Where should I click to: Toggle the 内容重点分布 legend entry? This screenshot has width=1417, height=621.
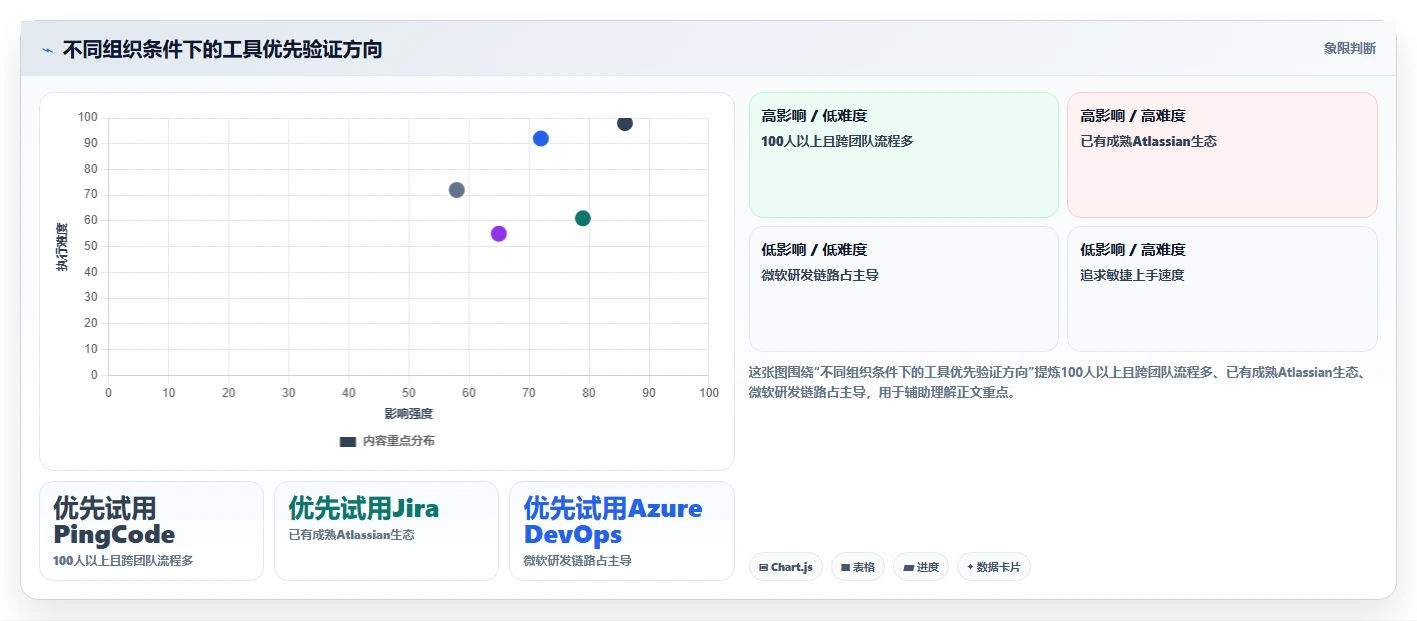(x=387, y=441)
